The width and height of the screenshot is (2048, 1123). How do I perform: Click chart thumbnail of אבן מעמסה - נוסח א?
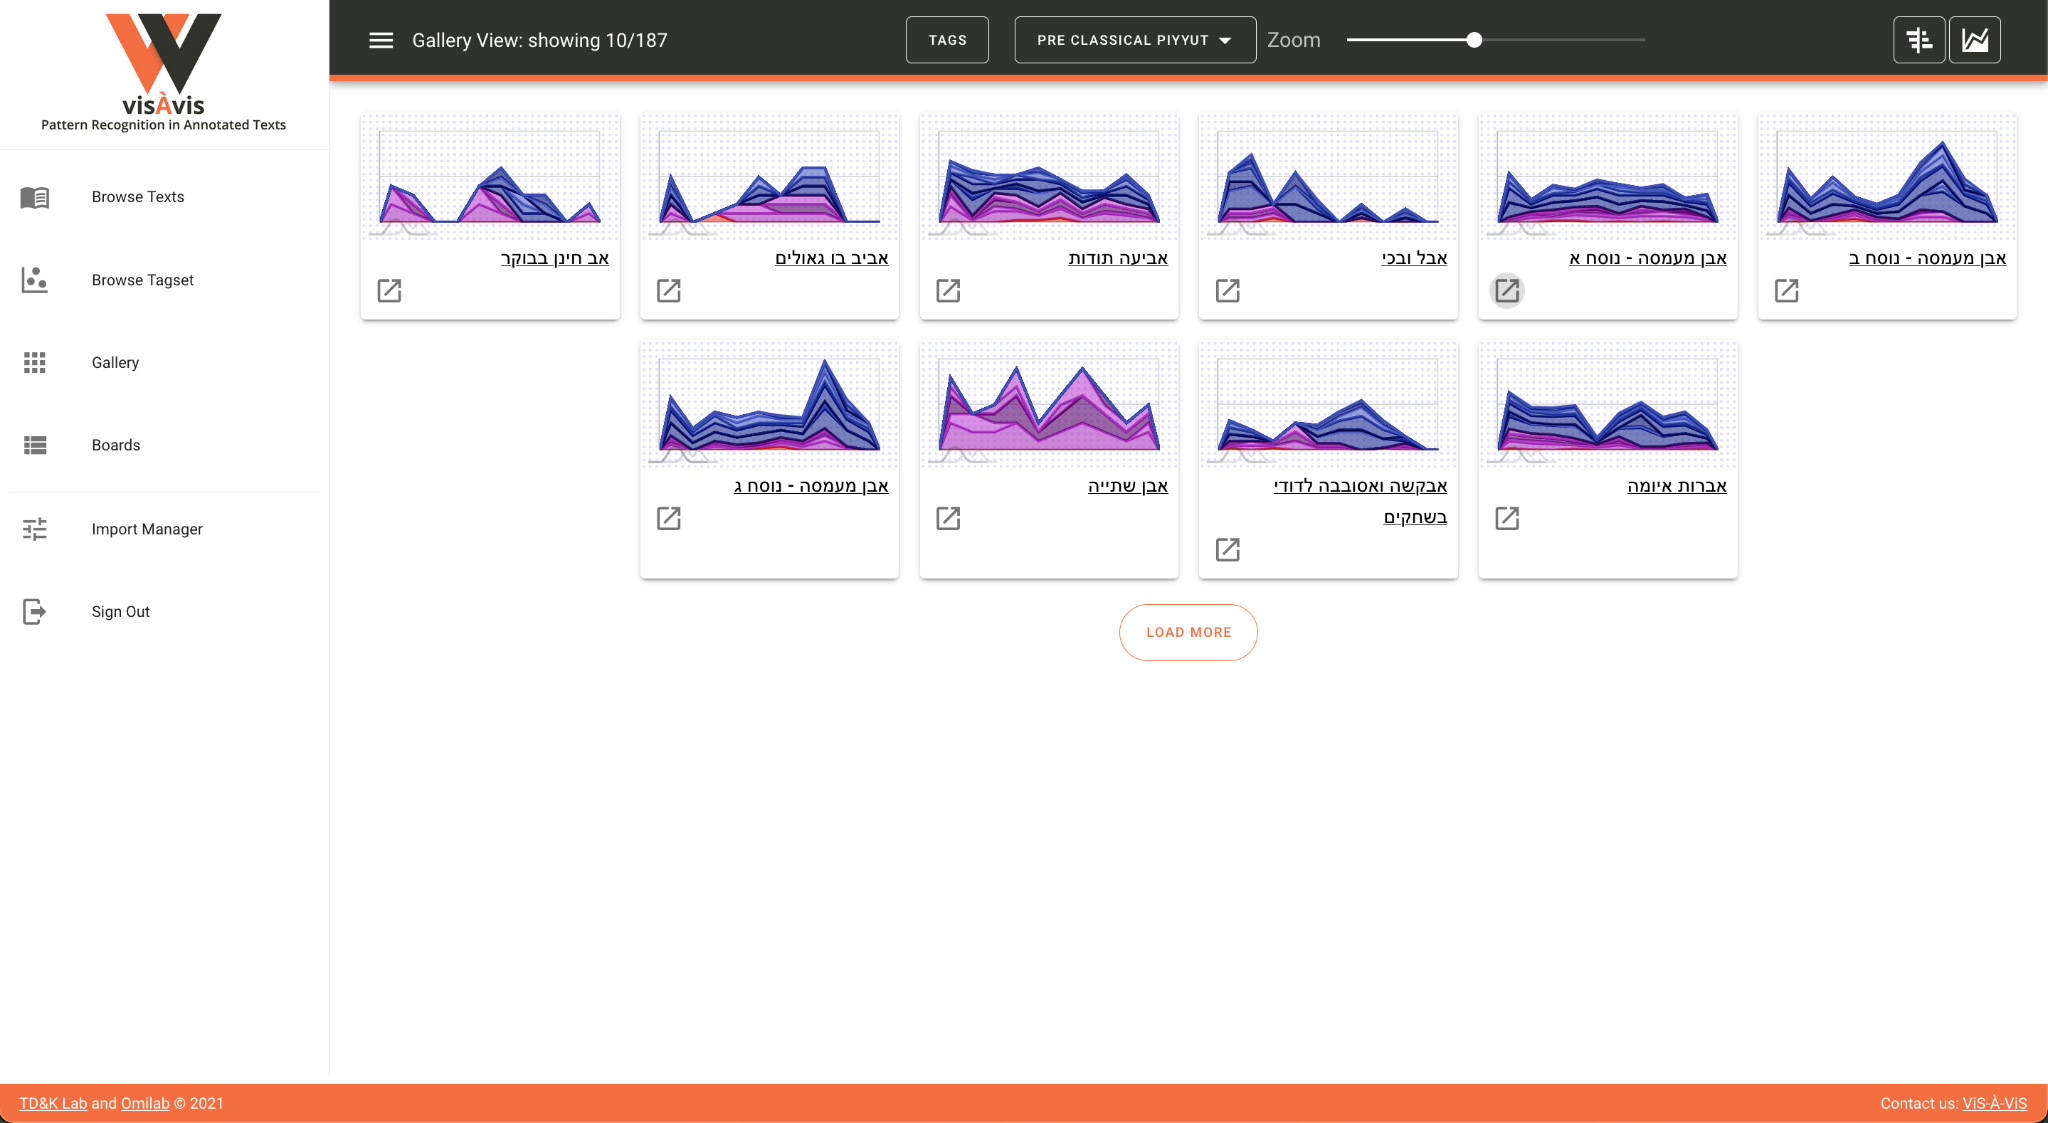tap(1608, 176)
